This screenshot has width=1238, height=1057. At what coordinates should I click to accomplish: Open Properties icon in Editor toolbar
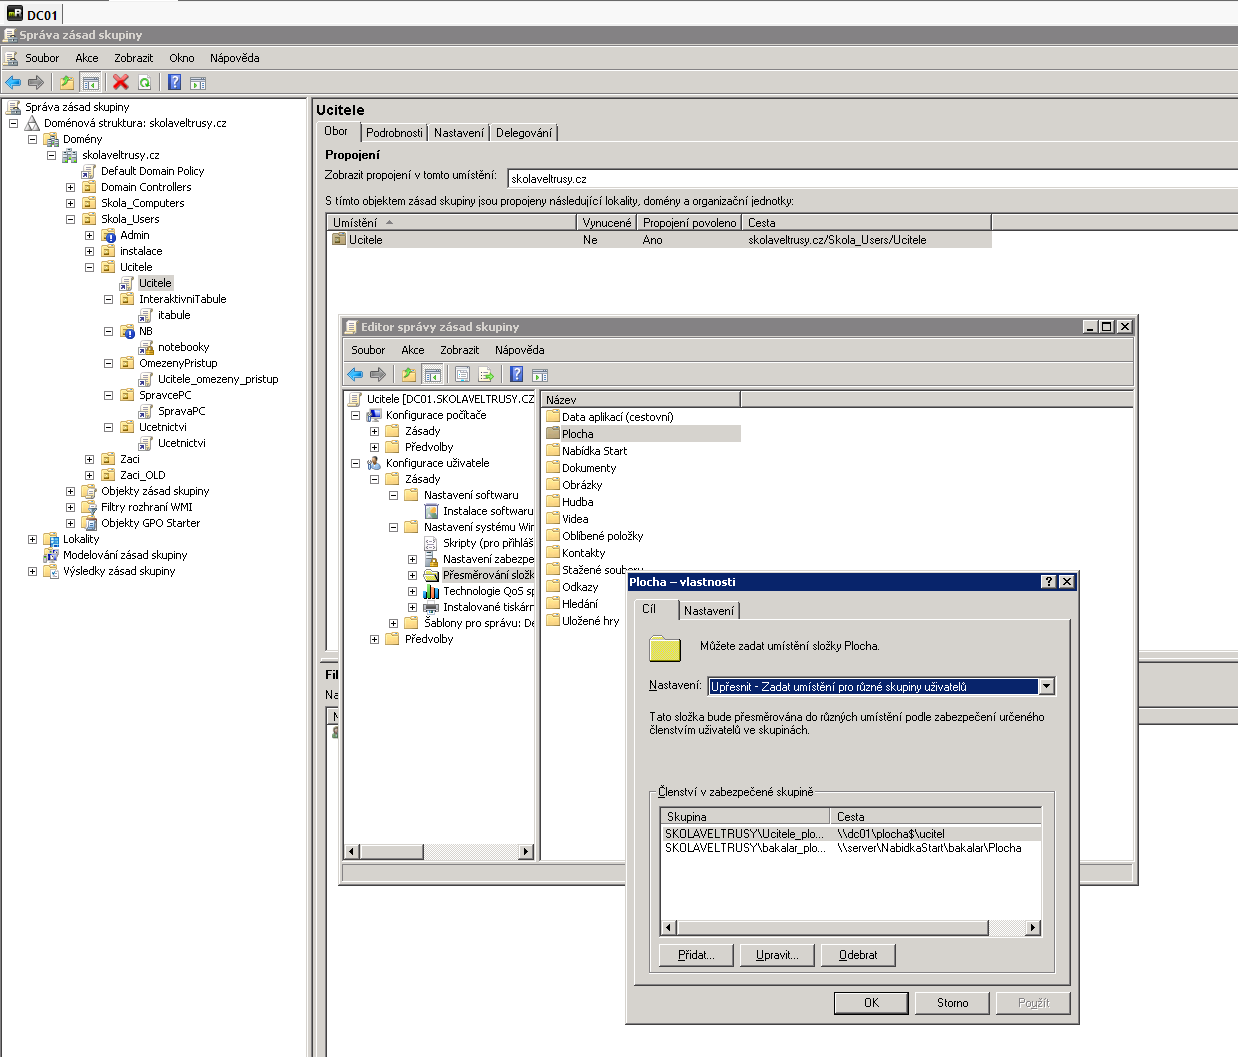pyautogui.click(x=462, y=374)
